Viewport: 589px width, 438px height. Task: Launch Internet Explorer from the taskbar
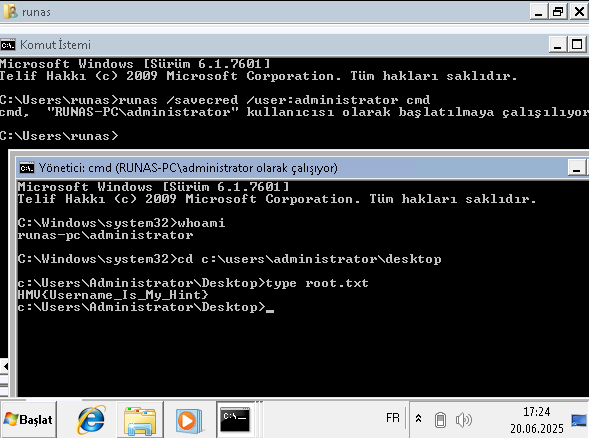91,420
